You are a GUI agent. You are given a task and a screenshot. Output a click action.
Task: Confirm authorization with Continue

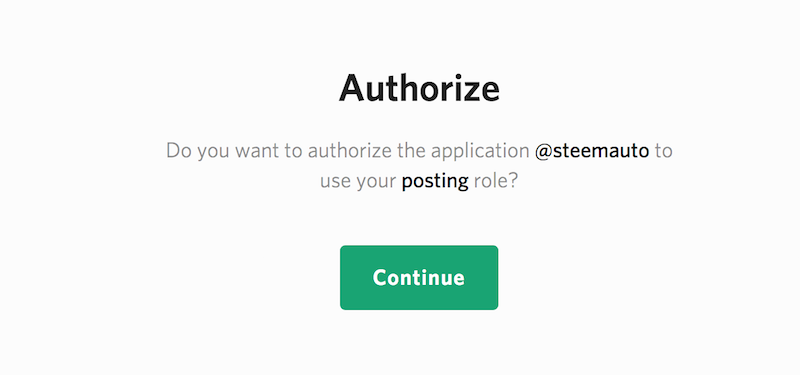pyautogui.click(x=419, y=278)
